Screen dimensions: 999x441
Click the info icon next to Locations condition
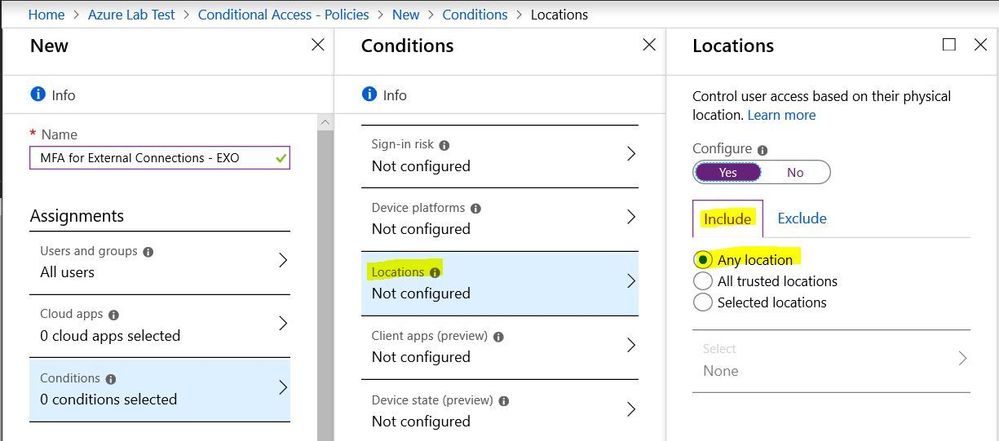pos(435,272)
